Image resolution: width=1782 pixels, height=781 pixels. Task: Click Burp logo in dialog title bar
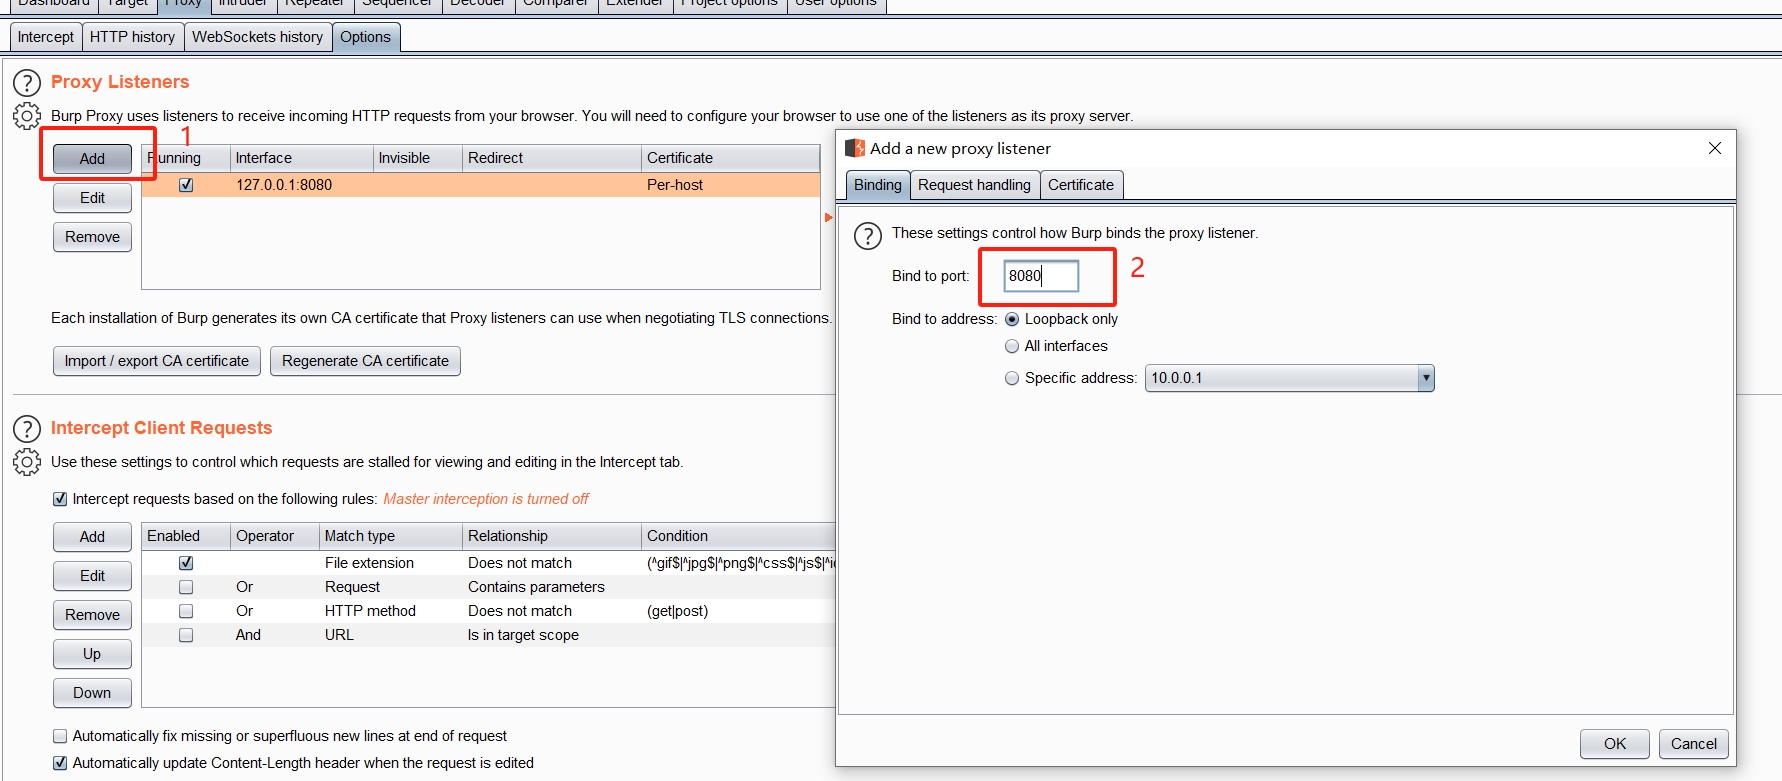tap(854, 148)
